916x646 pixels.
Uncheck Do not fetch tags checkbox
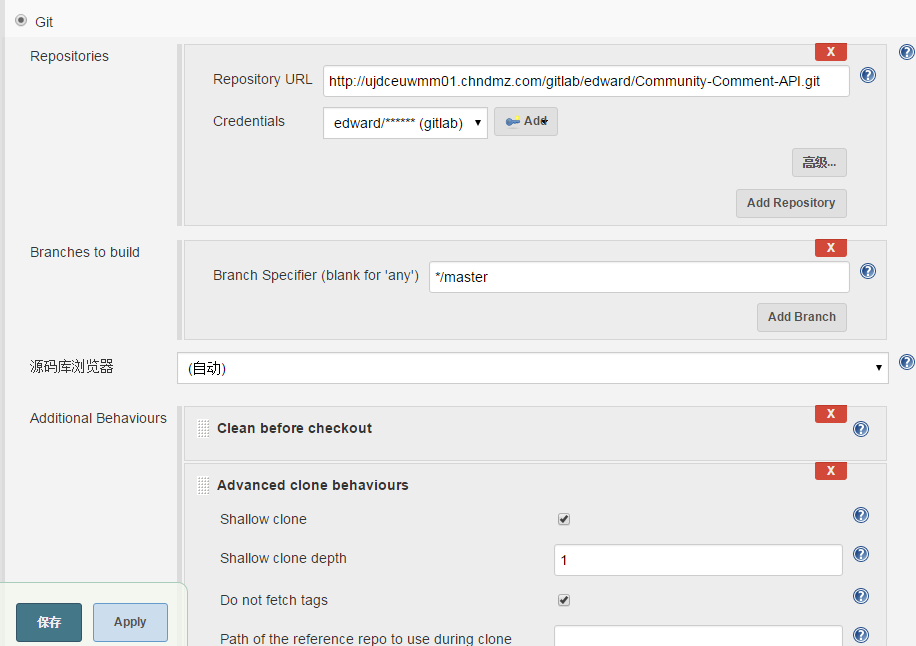click(564, 600)
